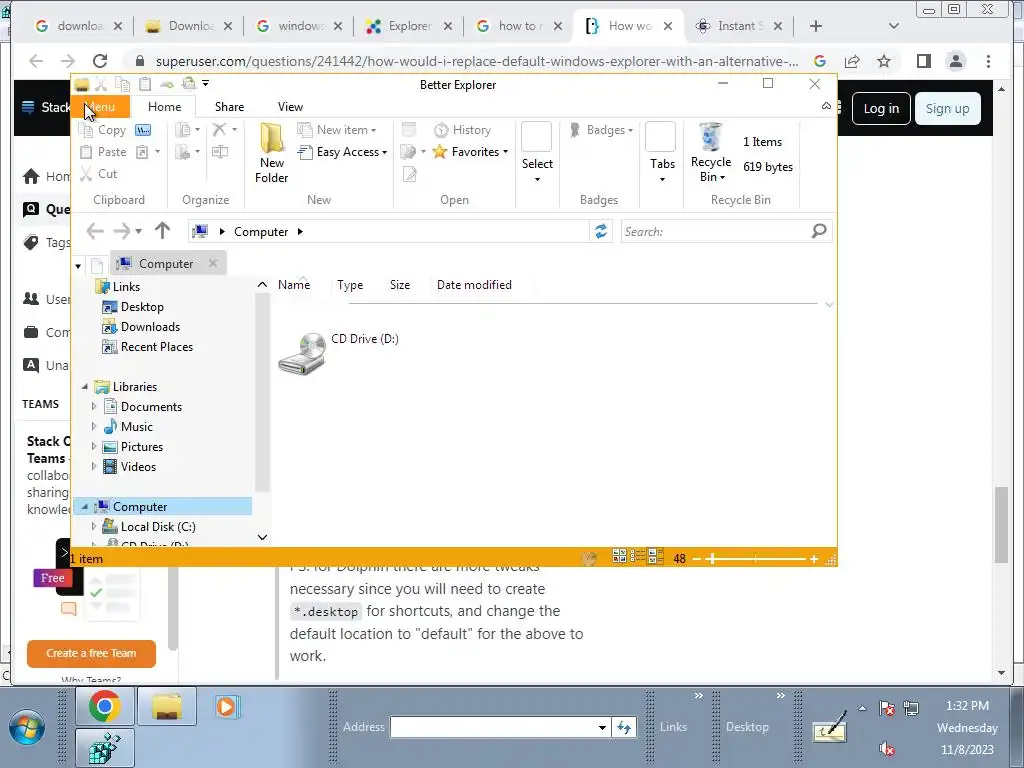The height and width of the screenshot is (768, 1024).
Task: Expand the Local Disk (C:) node
Action: [x=93, y=526]
